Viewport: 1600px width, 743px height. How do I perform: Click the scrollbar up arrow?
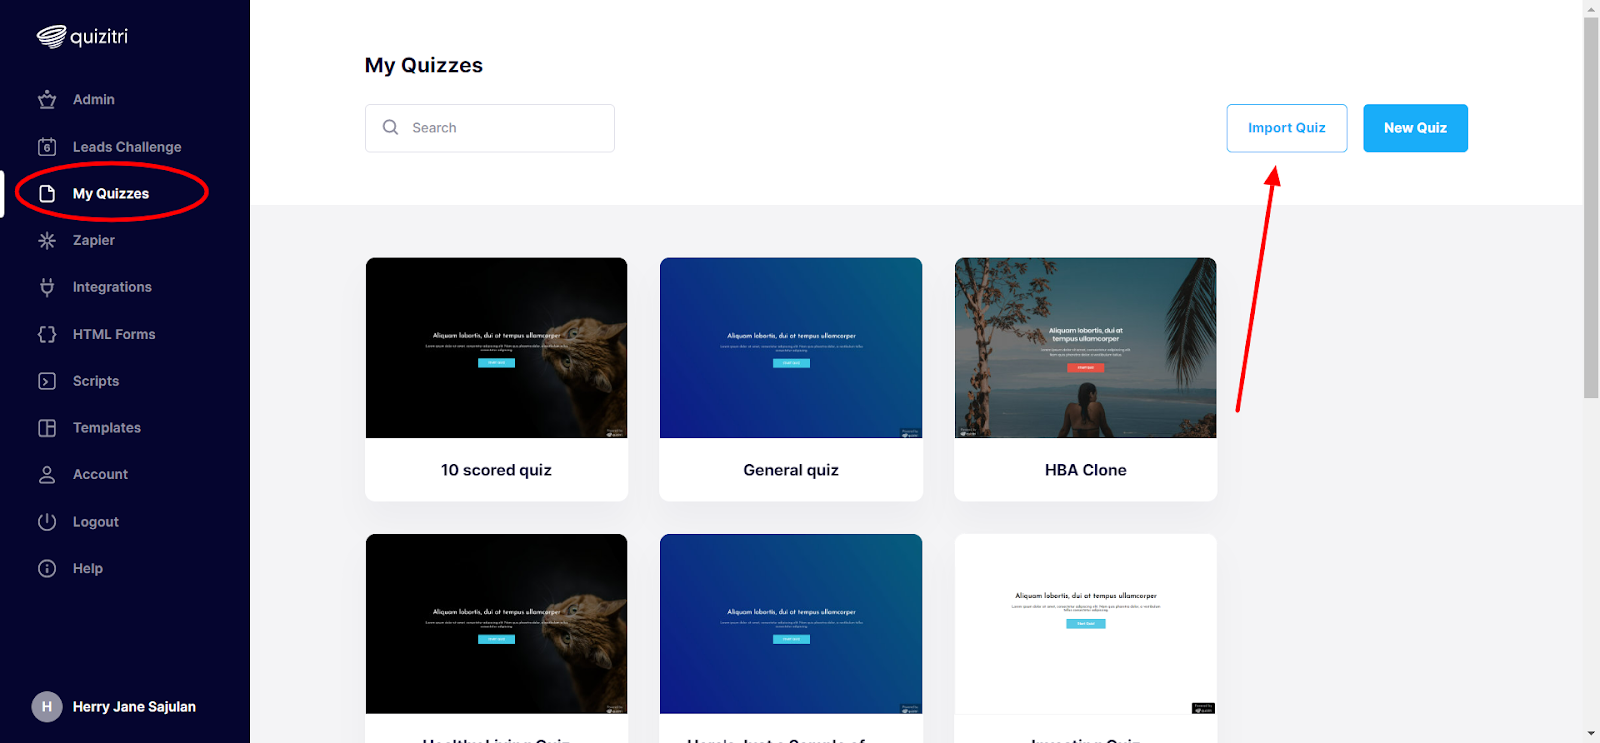tap(1591, 8)
